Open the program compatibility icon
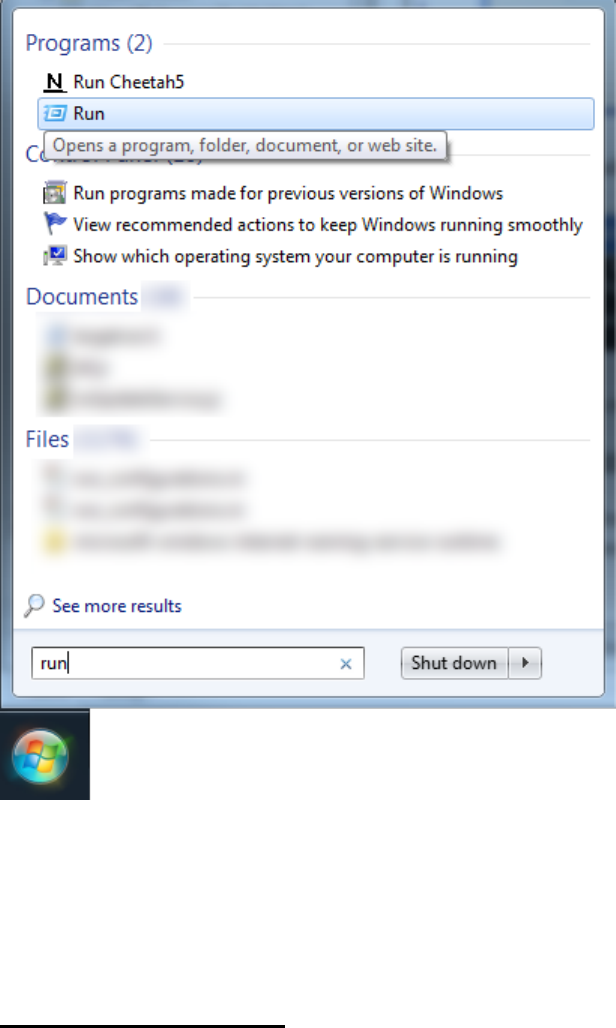 click(x=54, y=193)
